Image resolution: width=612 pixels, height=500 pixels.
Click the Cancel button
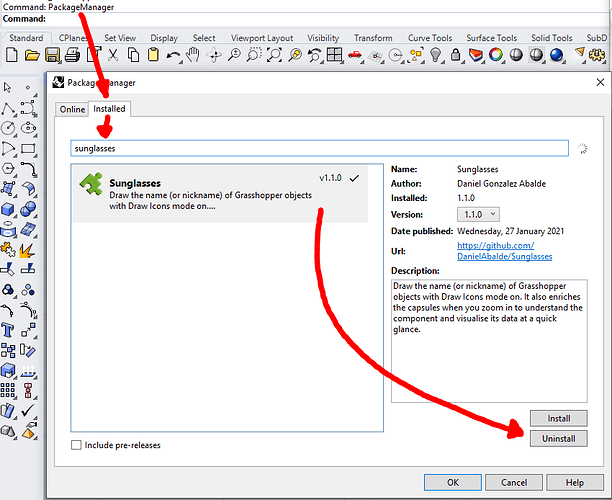click(x=514, y=482)
